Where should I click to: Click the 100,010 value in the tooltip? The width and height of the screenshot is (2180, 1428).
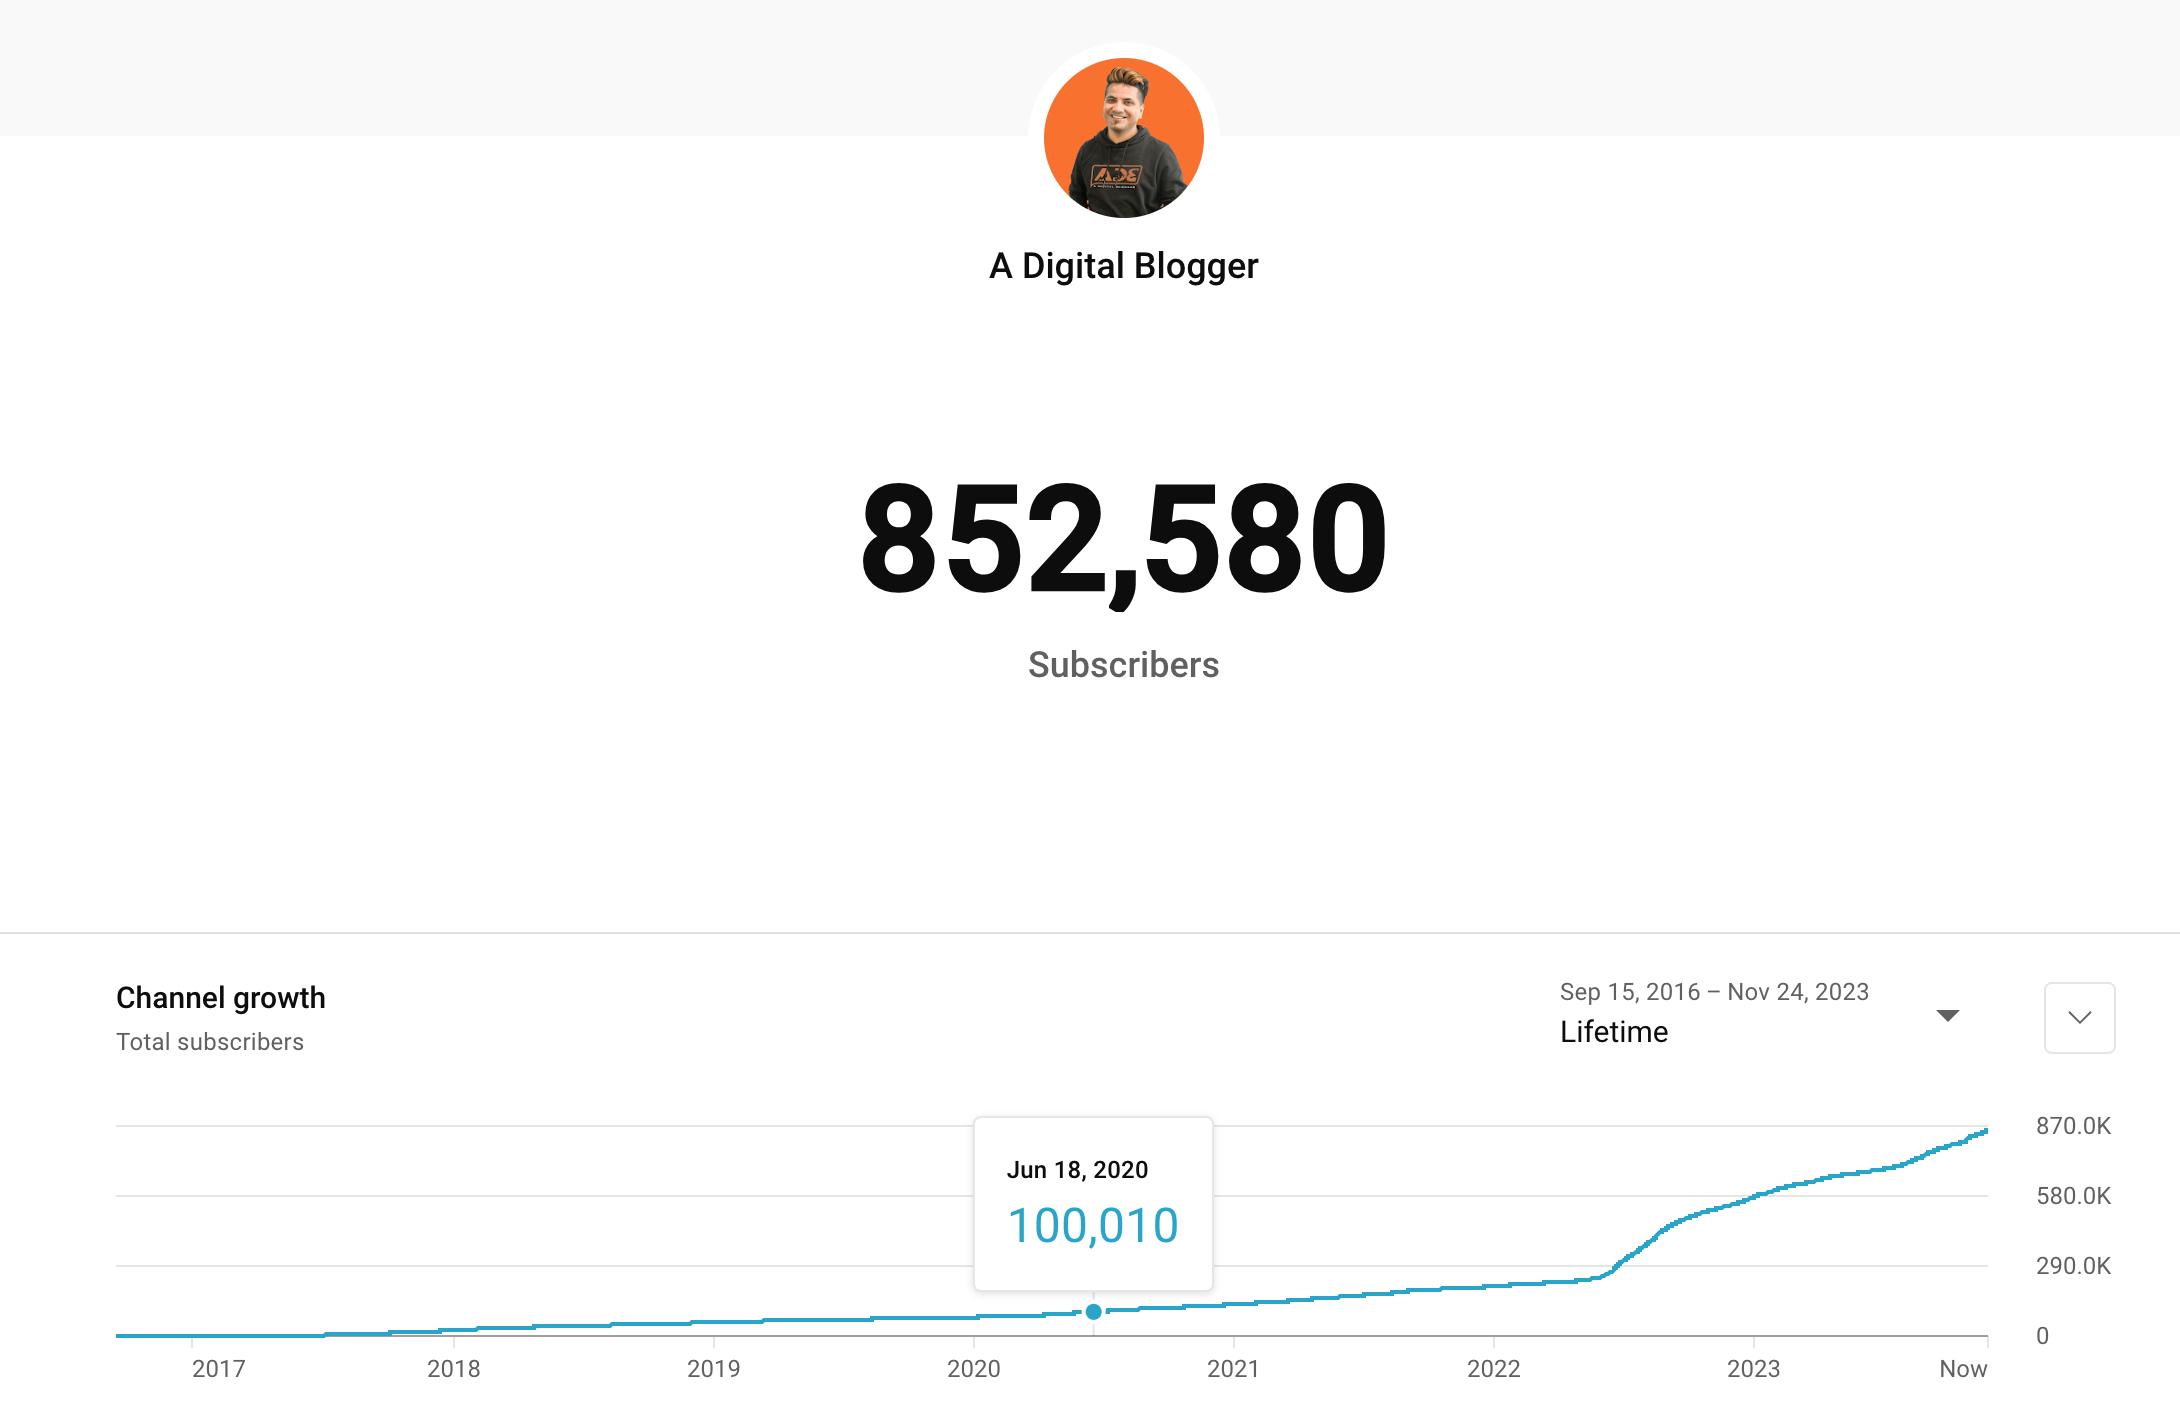[1092, 1222]
